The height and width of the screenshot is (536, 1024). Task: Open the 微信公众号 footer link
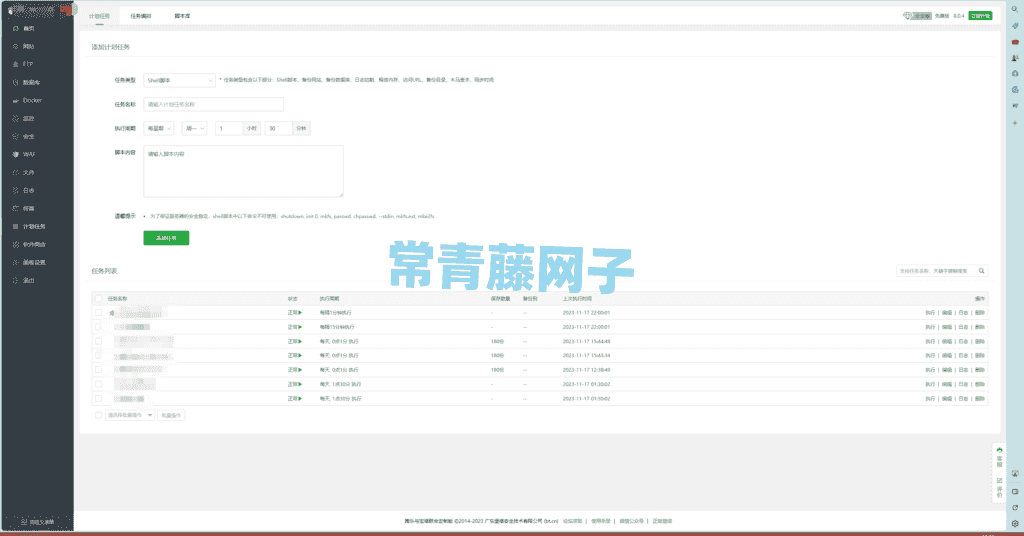click(632, 521)
